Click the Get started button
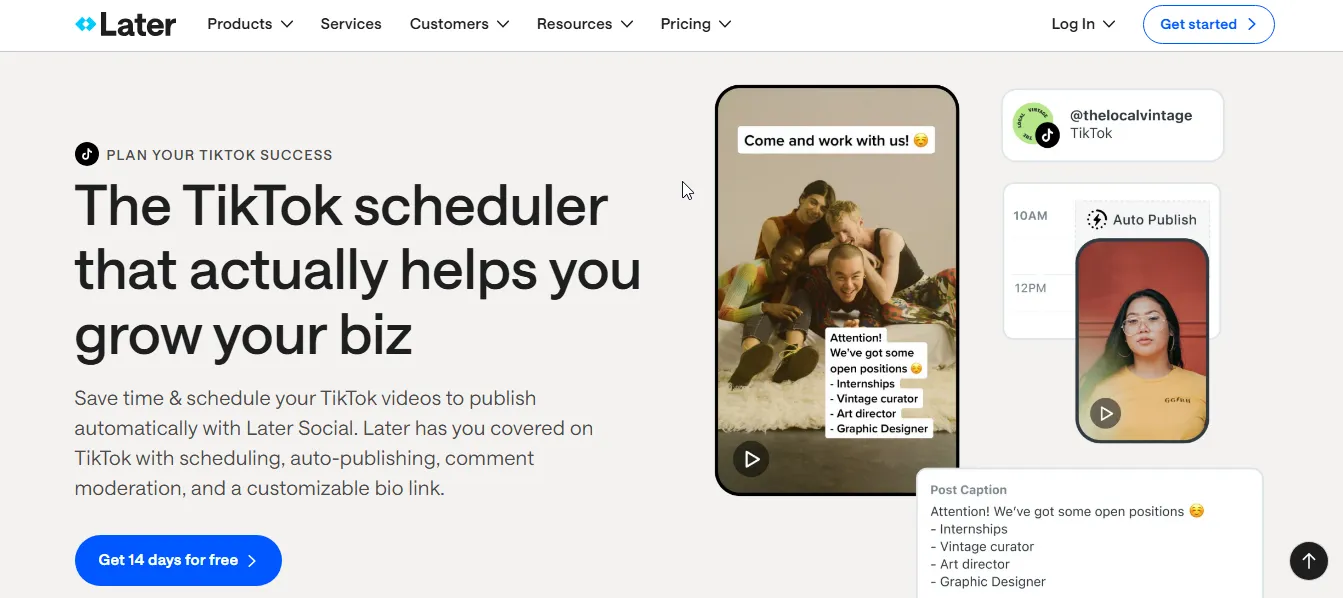 click(x=1208, y=24)
